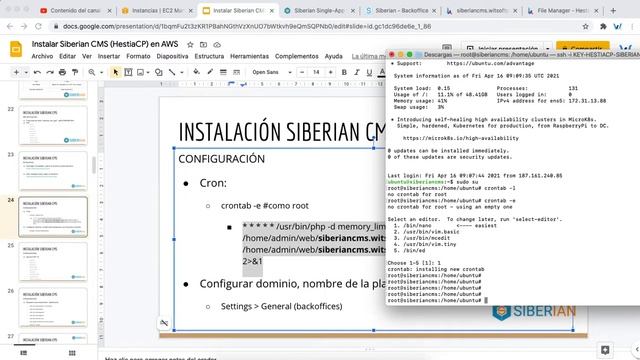Screen dimensions: 640x360
Task: Insert a text box
Action: tap(128, 72)
